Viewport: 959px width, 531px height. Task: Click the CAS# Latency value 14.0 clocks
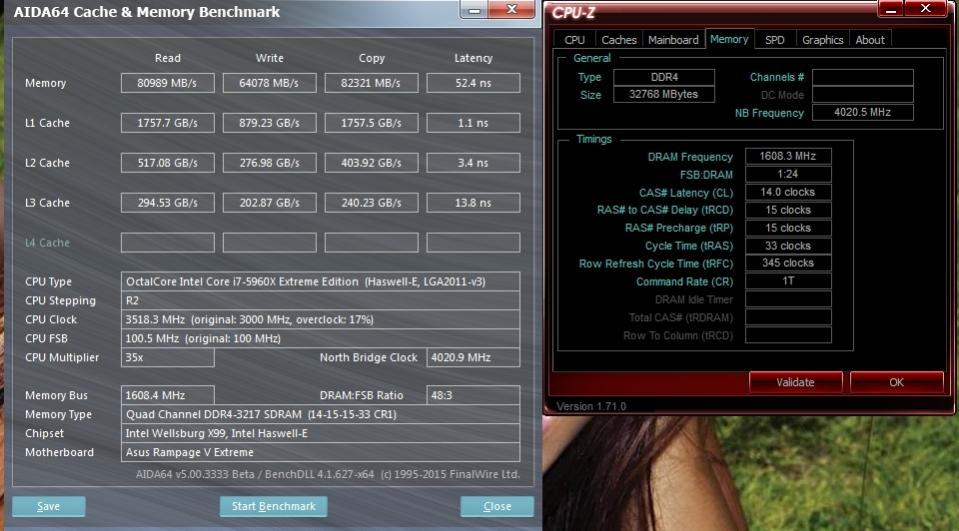788,192
